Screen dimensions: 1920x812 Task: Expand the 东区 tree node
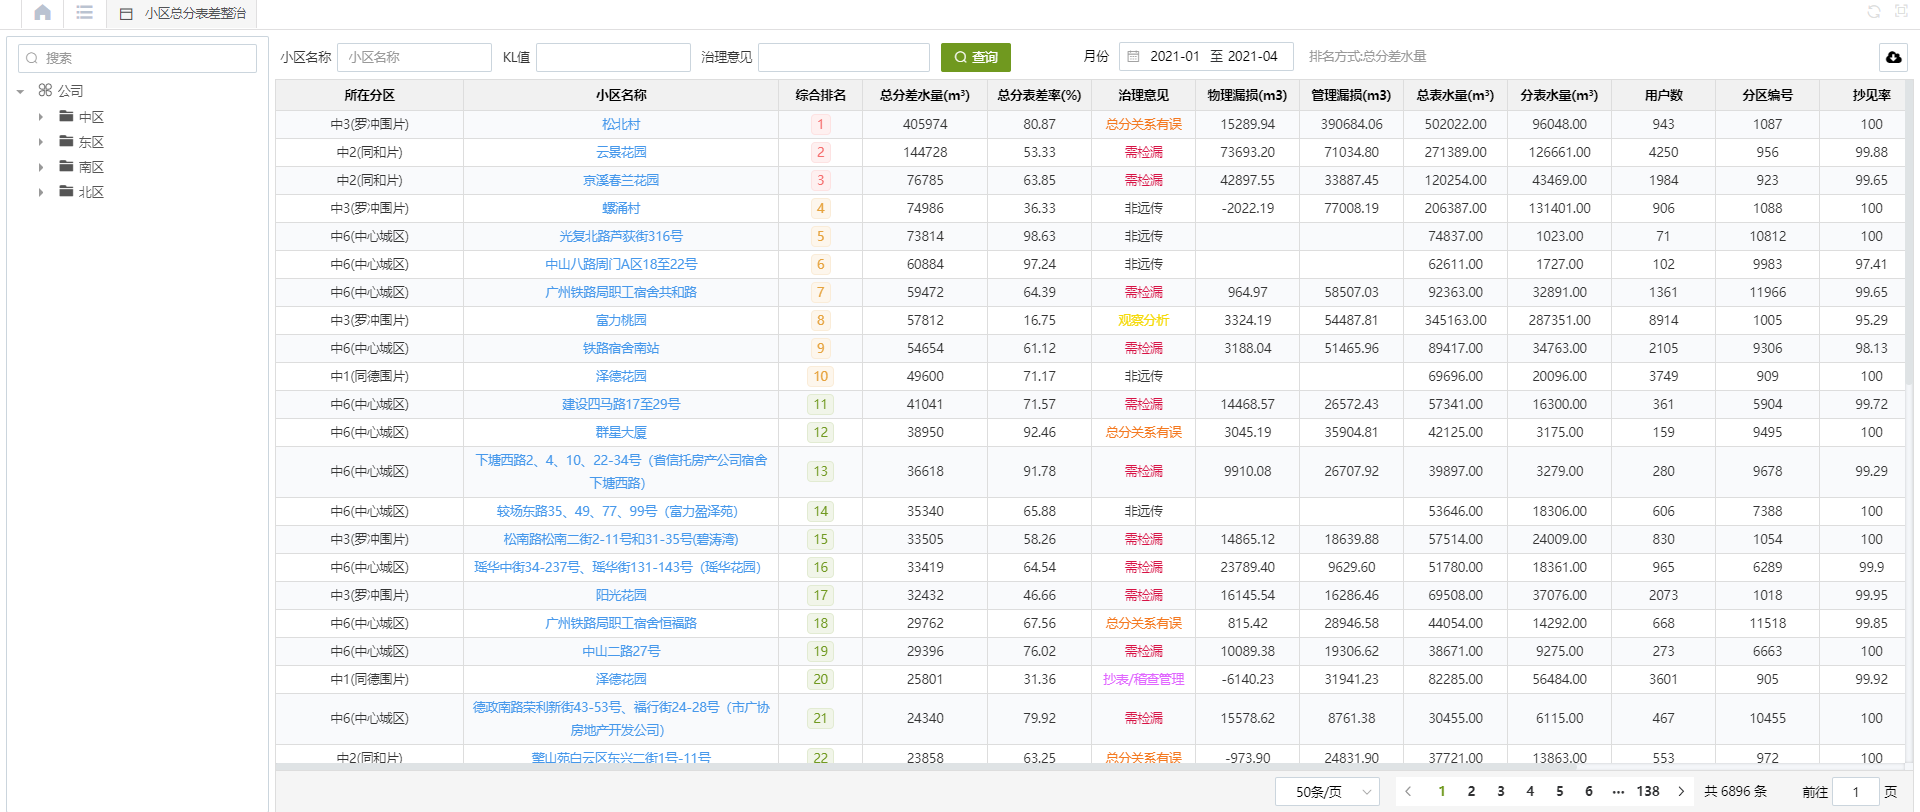41,142
